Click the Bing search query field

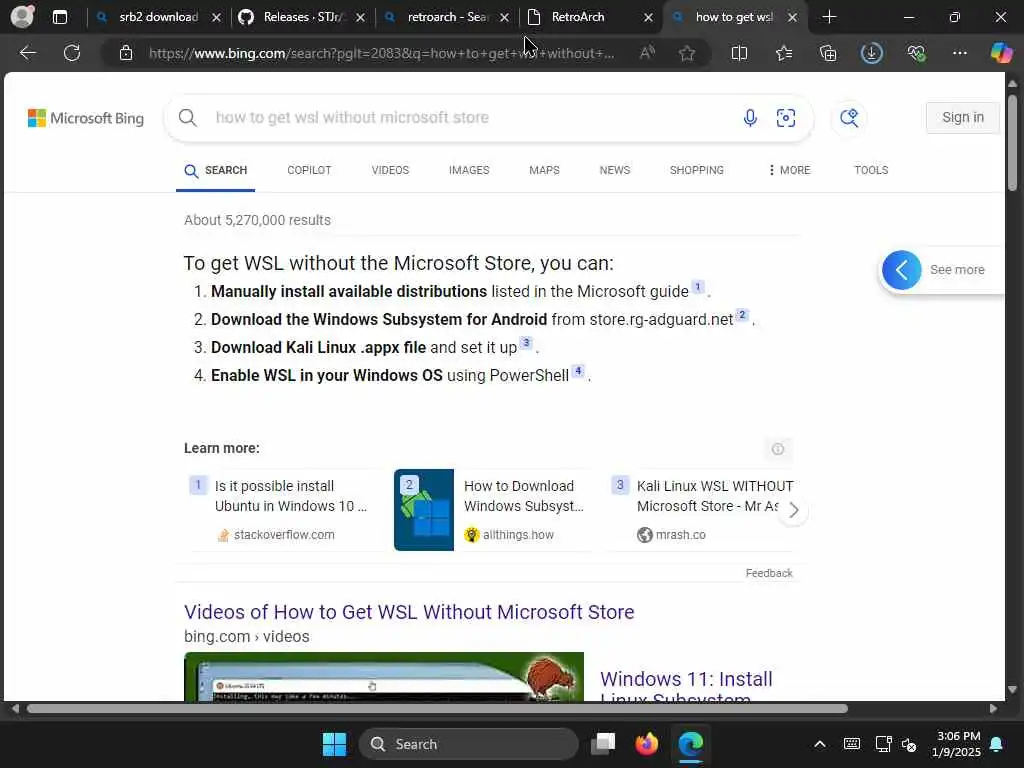(470, 118)
